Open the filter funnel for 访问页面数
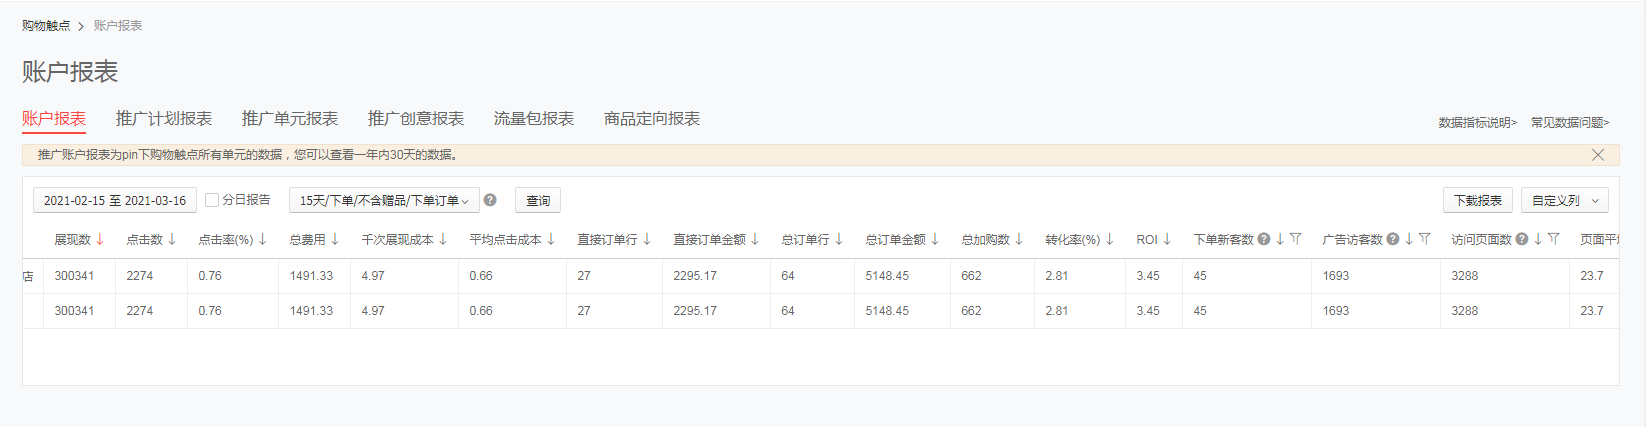The height and width of the screenshot is (427, 1646). click(1554, 239)
